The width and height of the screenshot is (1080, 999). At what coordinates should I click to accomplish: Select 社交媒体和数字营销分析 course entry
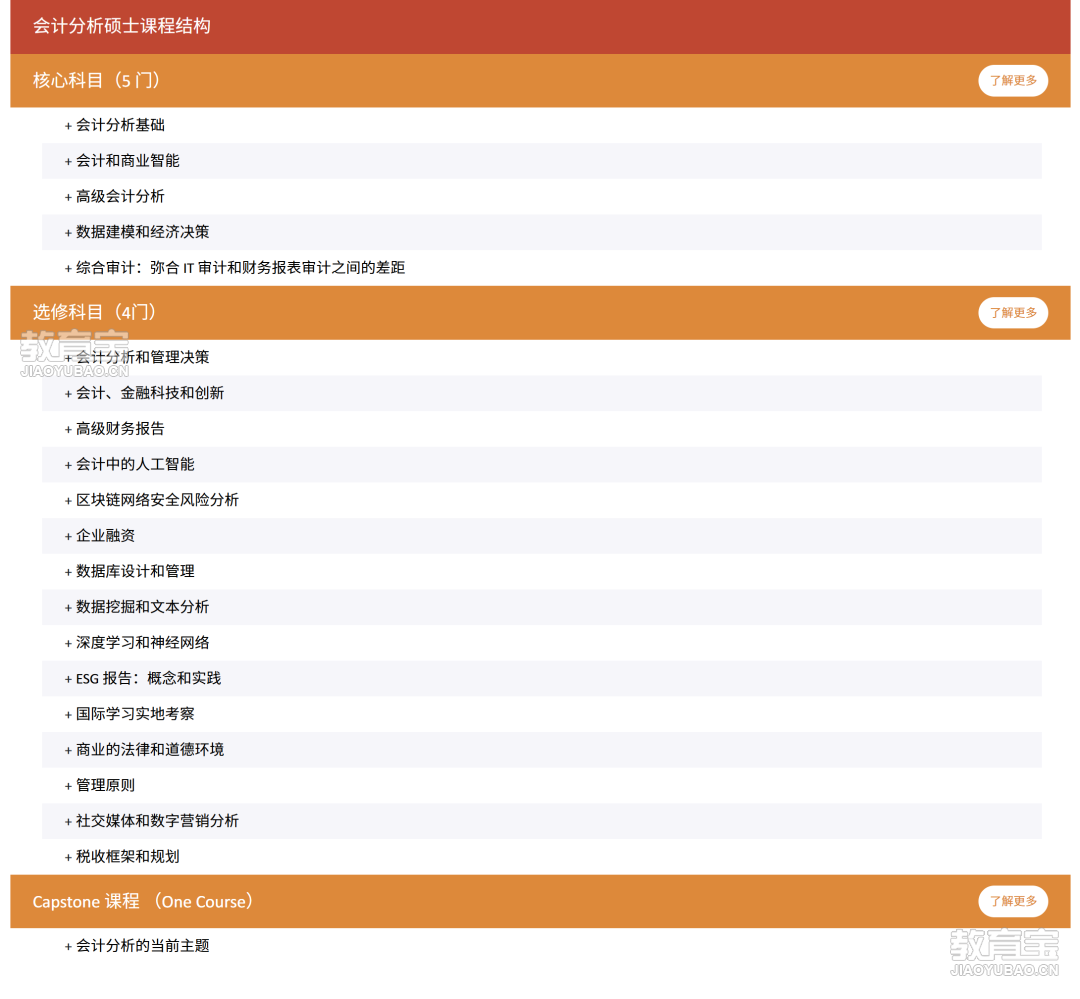[541, 821]
